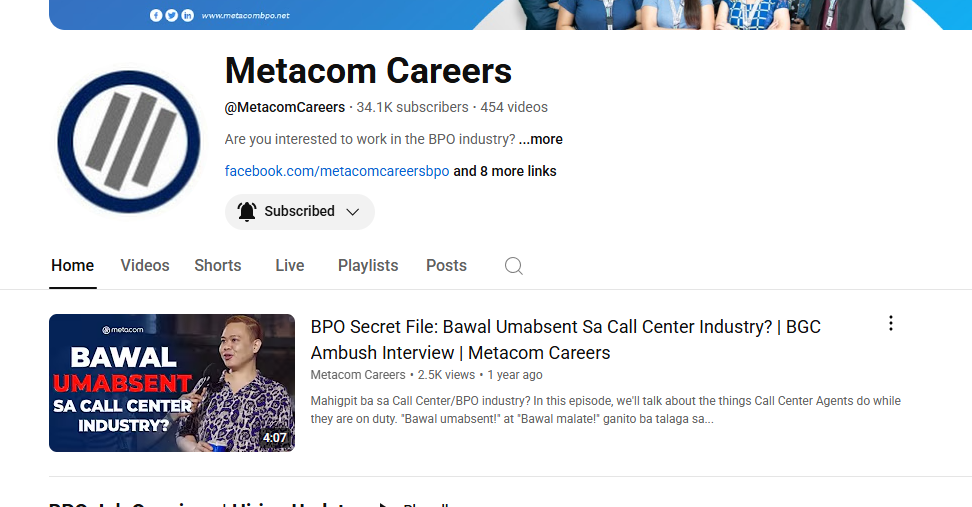The height and width of the screenshot is (507, 972).
Task: Expand the Subscribed dropdown chevron
Action: [352, 212]
